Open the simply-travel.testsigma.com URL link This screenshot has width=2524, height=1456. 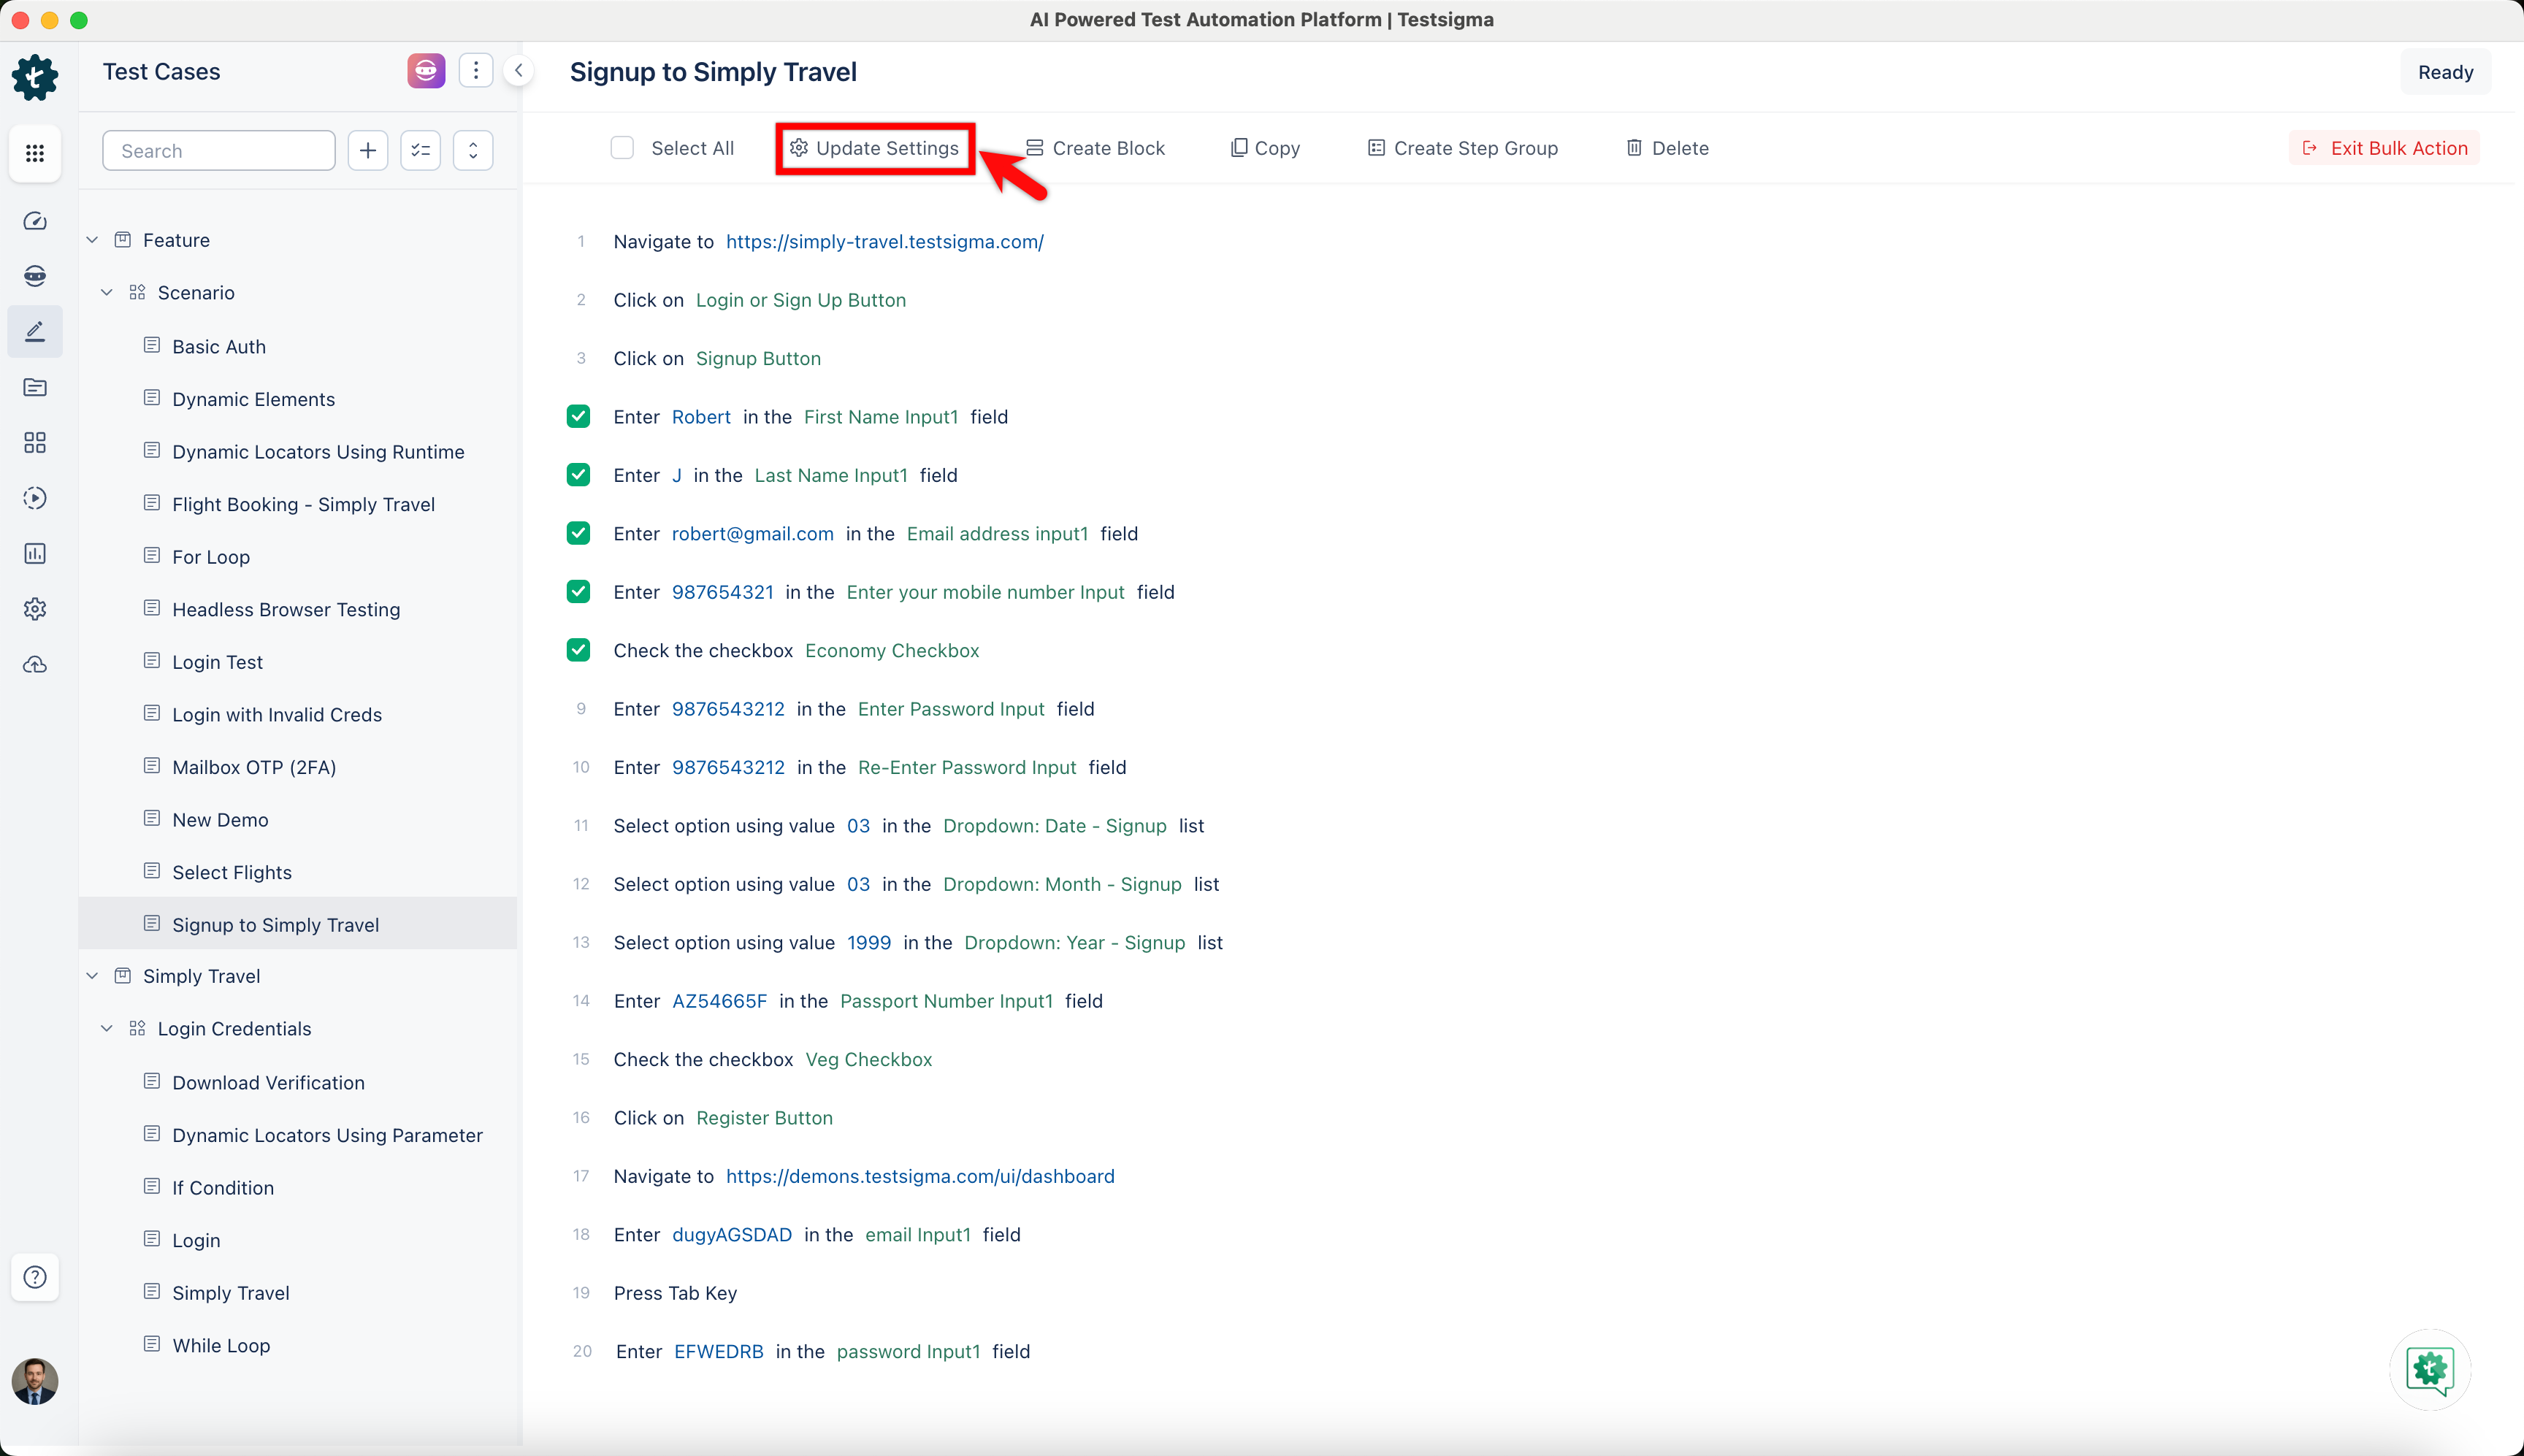[x=885, y=242]
